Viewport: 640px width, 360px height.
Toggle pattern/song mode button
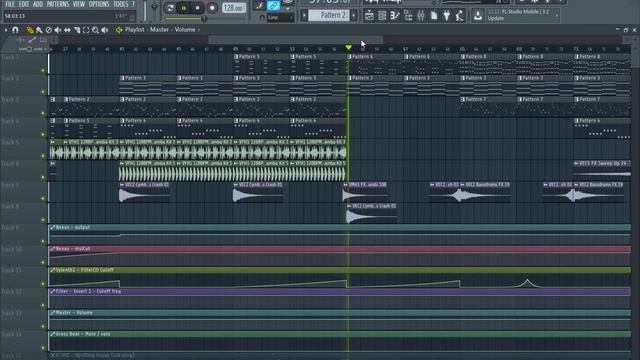[x=170, y=8]
